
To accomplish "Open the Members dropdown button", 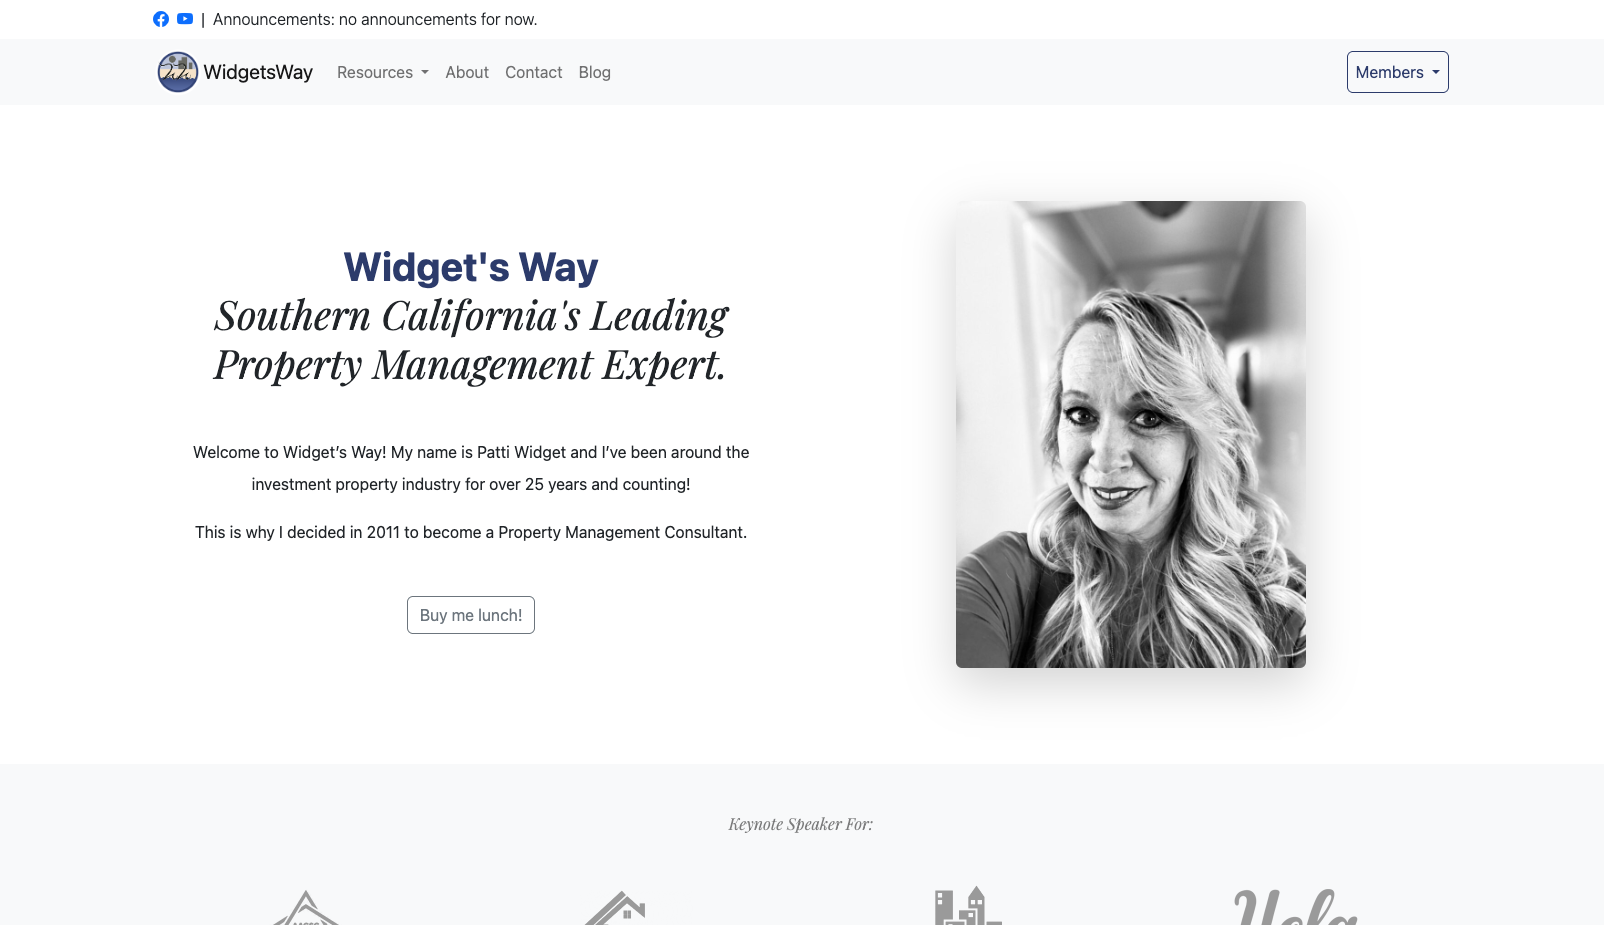I will (1398, 72).
